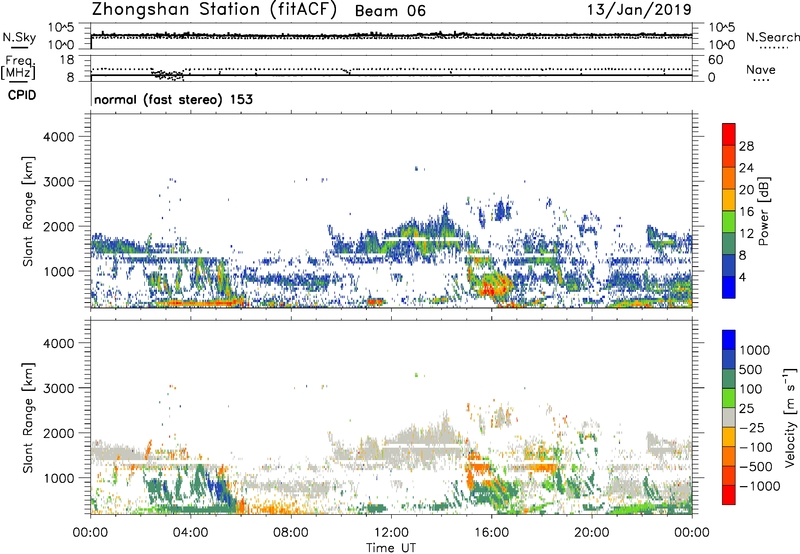Click the "2000" tick of the velocity panel
The image size is (800, 554).
(58, 433)
